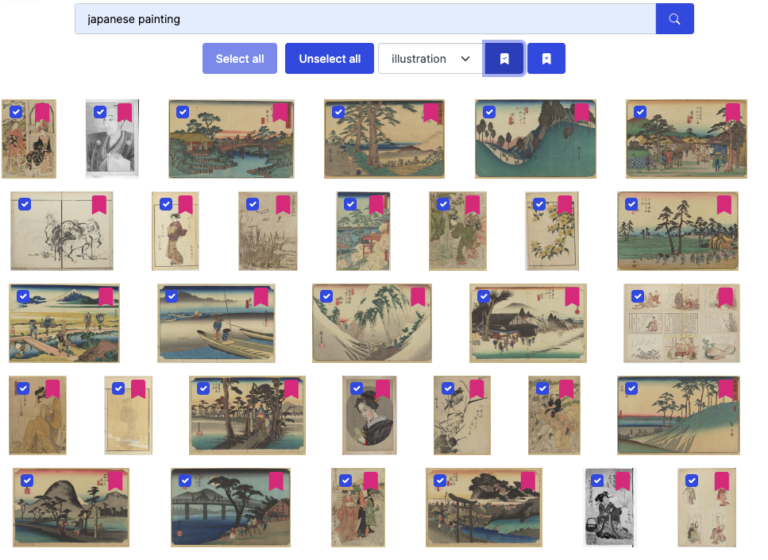Click the outlined bookmark tag button

click(x=504, y=59)
